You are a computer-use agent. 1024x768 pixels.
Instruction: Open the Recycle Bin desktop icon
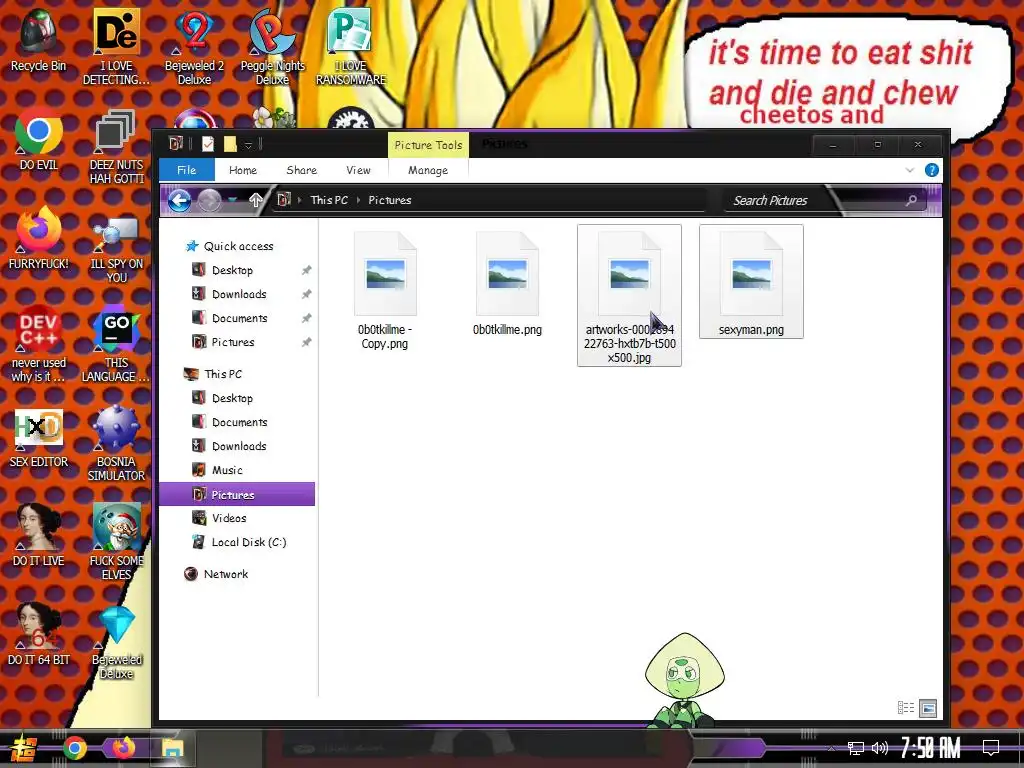(39, 40)
